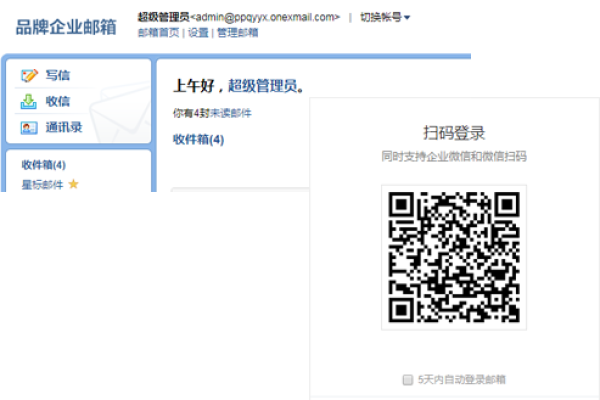Expand the 切换帐号 dropdown
The height and width of the screenshot is (400, 600).
(385, 17)
